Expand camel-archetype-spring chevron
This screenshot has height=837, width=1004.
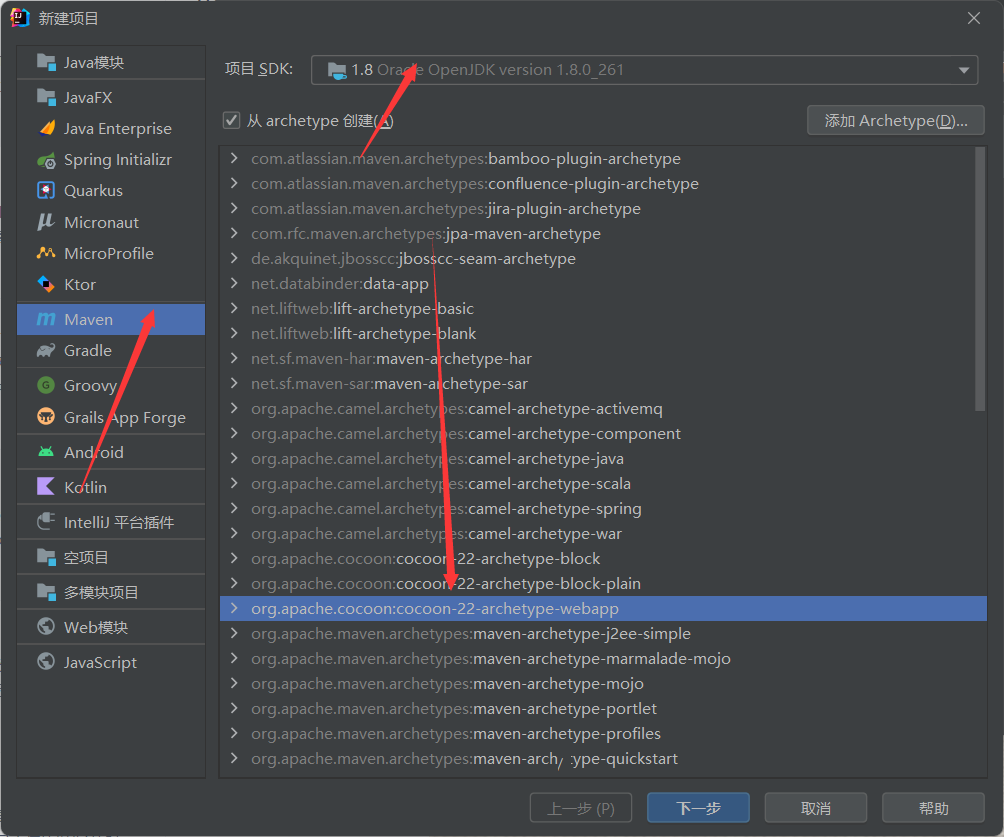234,508
